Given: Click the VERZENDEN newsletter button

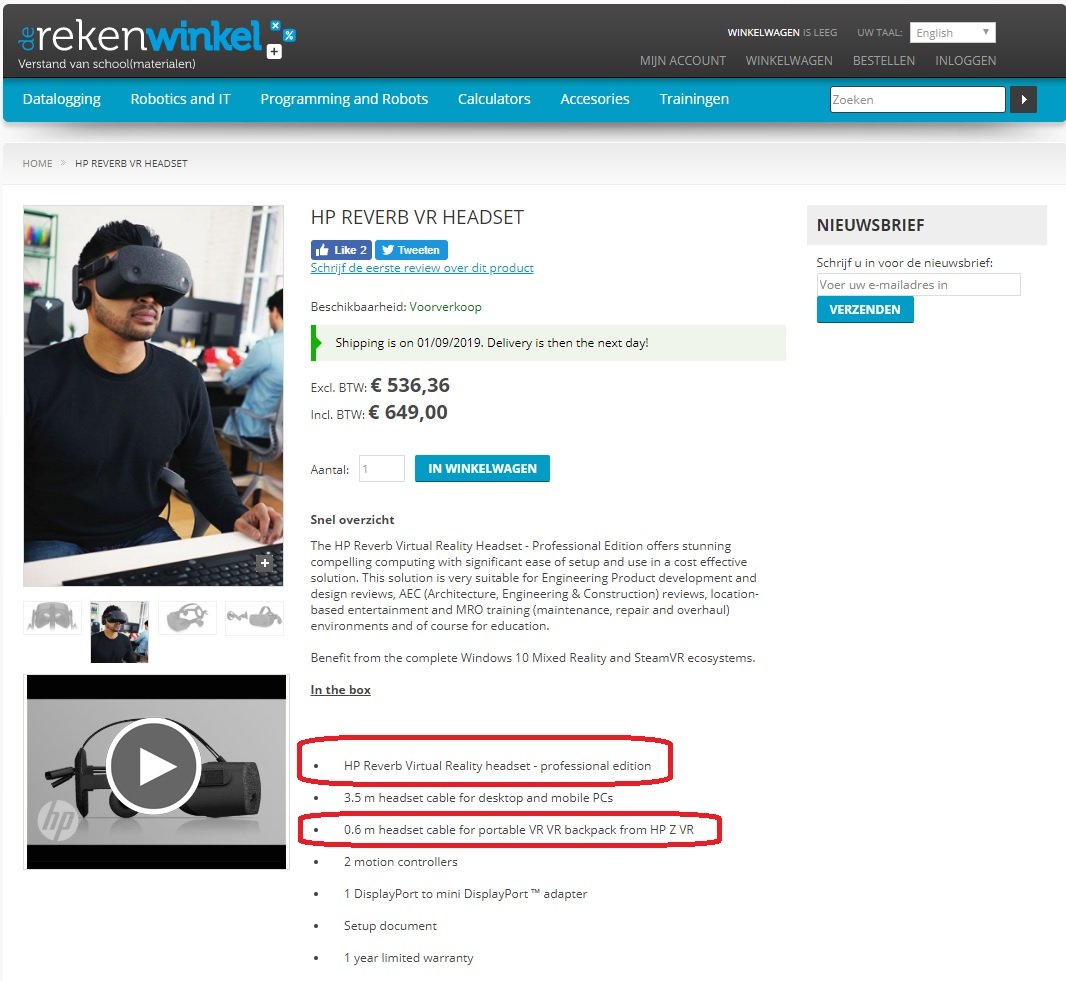Looking at the screenshot, I should pyautogui.click(x=865, y=309).
